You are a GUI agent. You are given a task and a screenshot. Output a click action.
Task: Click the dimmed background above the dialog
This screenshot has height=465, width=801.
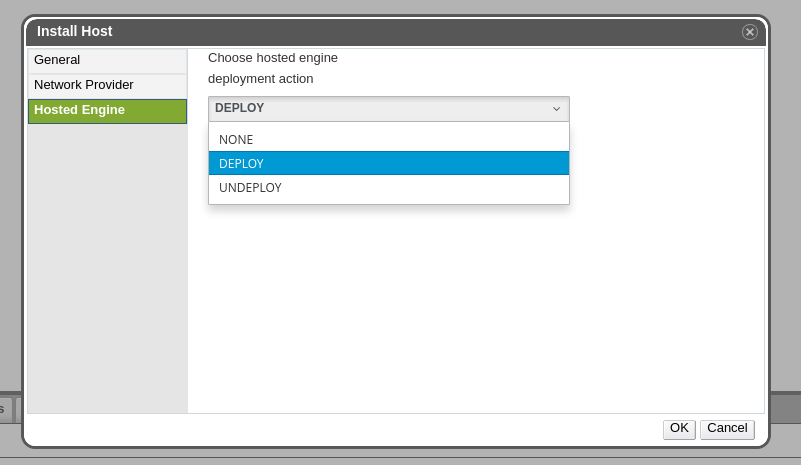(400, 6)
